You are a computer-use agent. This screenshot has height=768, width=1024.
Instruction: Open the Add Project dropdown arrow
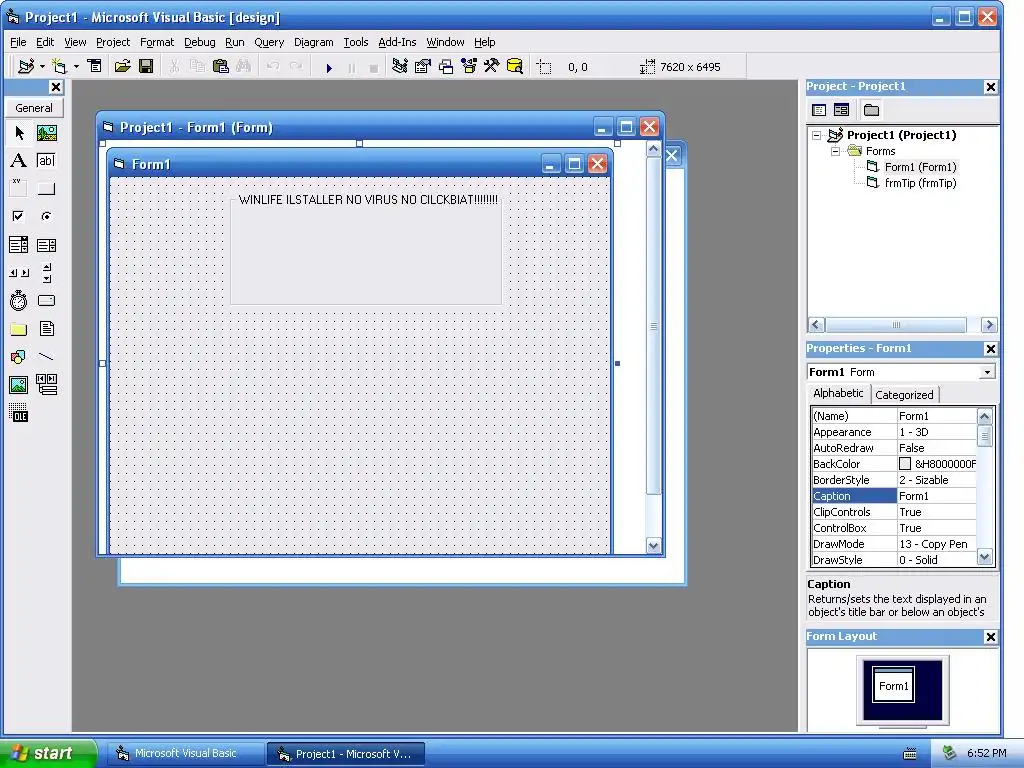(42, 67)
